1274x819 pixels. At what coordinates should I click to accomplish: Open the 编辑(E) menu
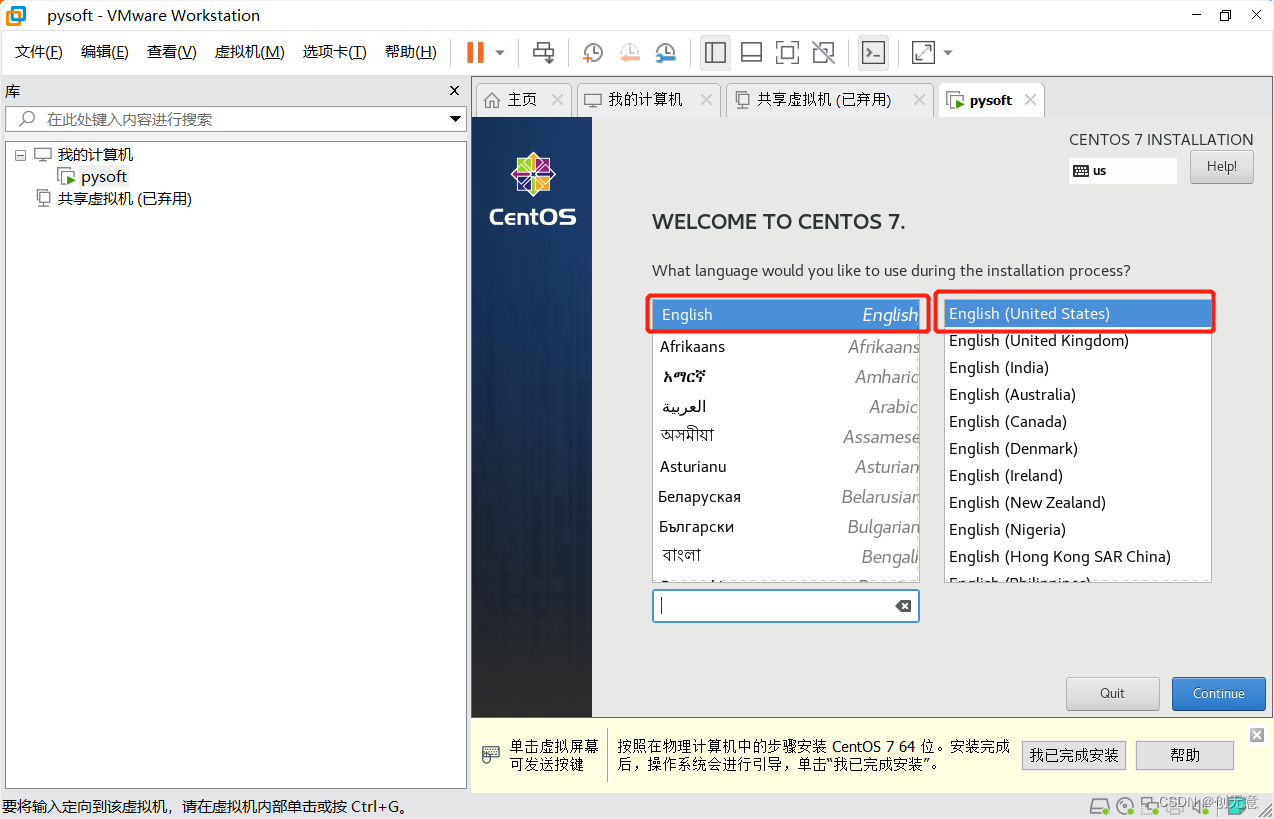pyautogui.click(x=105, y=52)
